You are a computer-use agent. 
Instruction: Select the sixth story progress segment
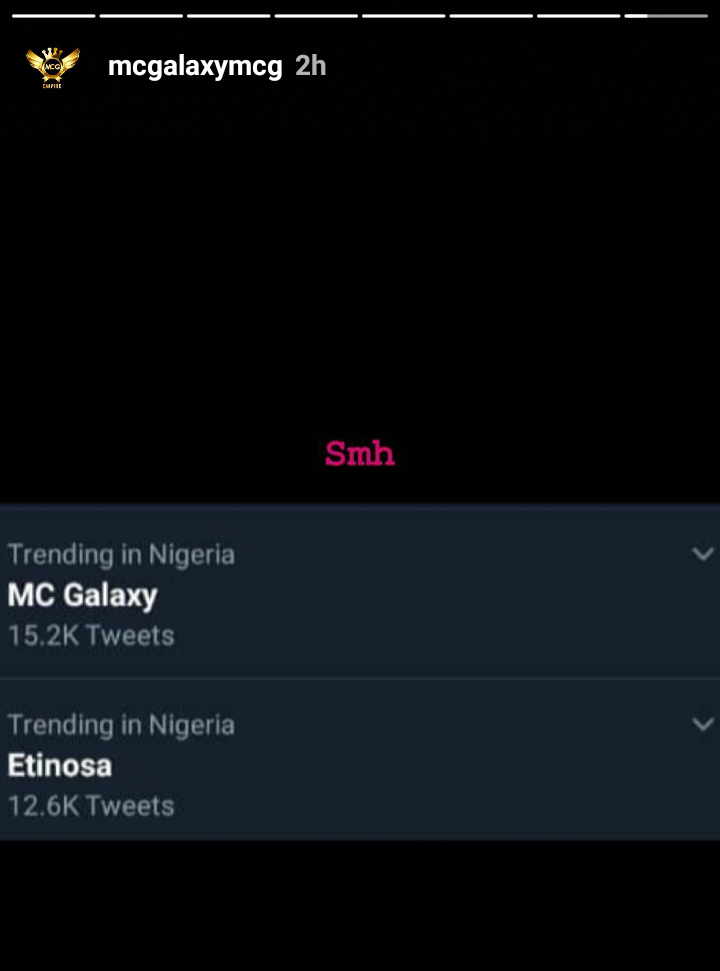[x=491, y=16]
